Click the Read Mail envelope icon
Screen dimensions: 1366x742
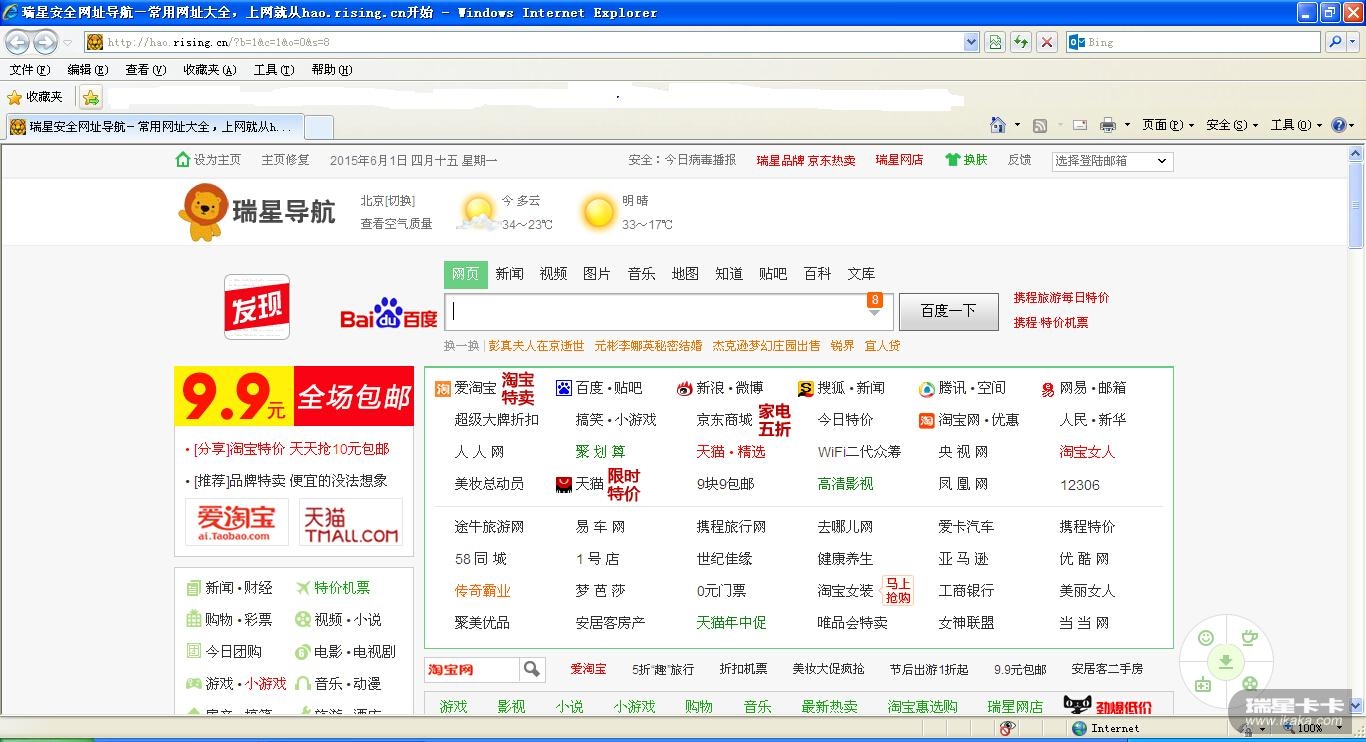(1080, 125)
